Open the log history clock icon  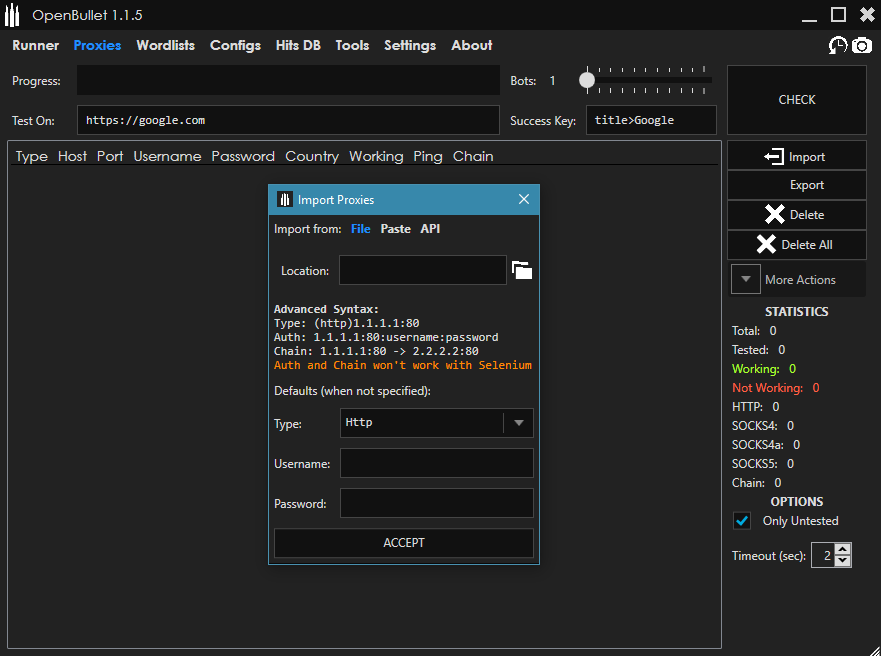tap(837, 45)
